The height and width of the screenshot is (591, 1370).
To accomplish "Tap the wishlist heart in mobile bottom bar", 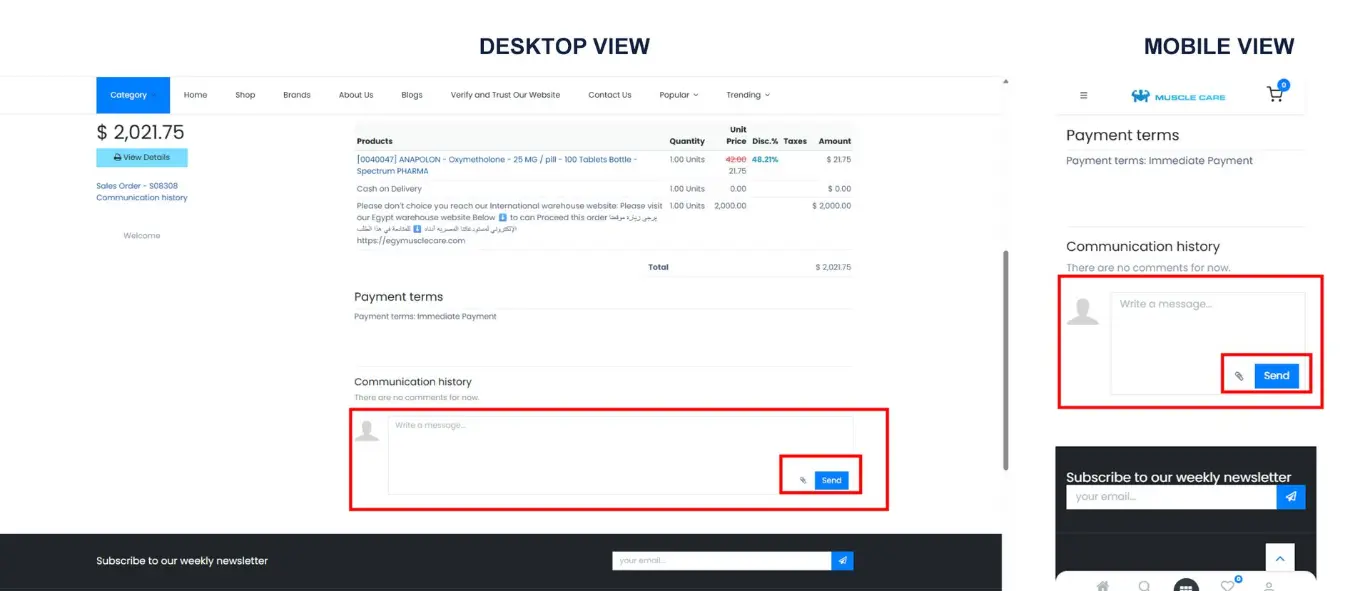I will (x=1228, y=586).
